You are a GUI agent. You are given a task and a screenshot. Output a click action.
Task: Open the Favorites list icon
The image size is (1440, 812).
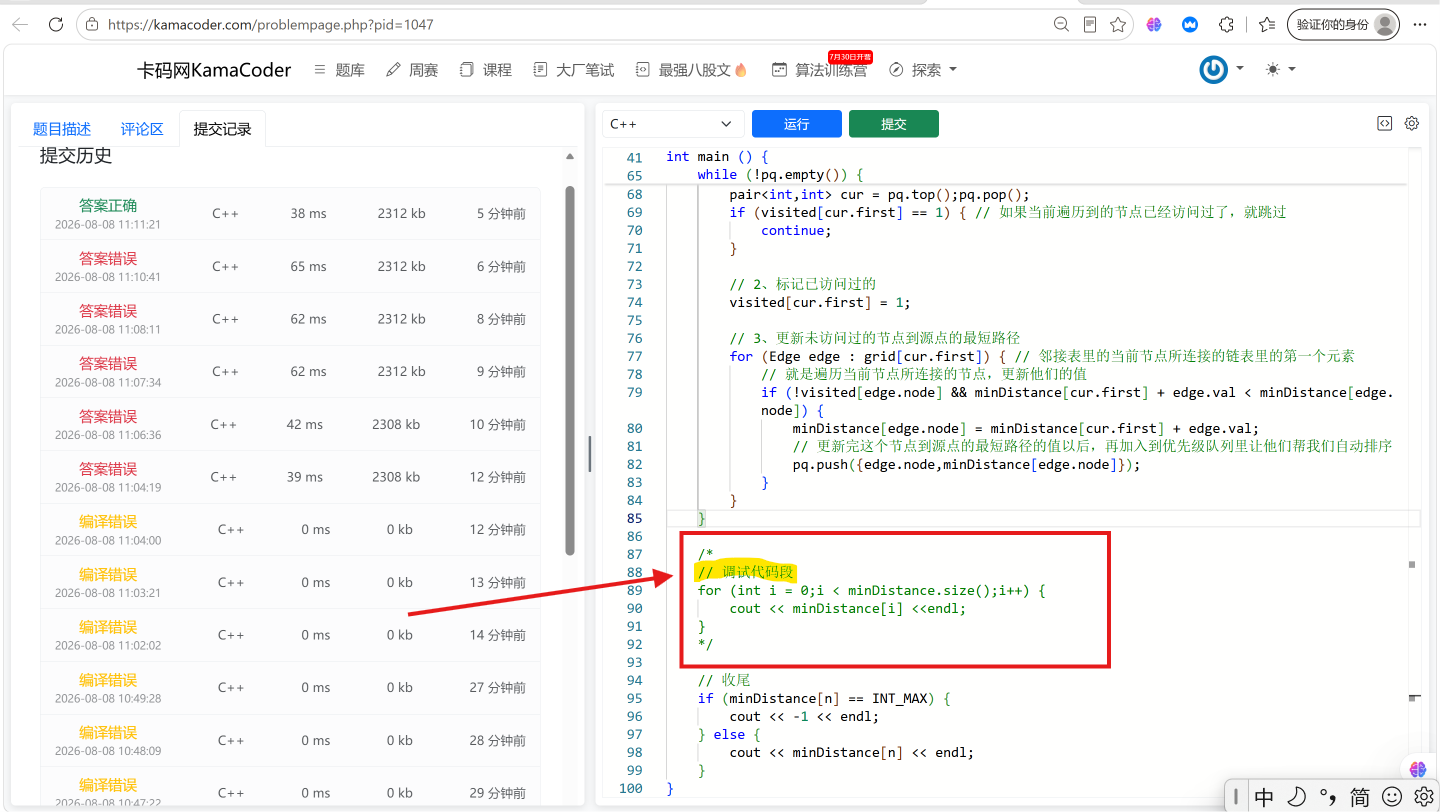click(1267, 25)
